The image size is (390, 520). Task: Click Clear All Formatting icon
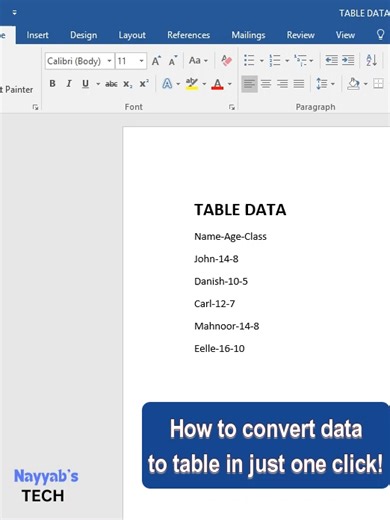226,61
